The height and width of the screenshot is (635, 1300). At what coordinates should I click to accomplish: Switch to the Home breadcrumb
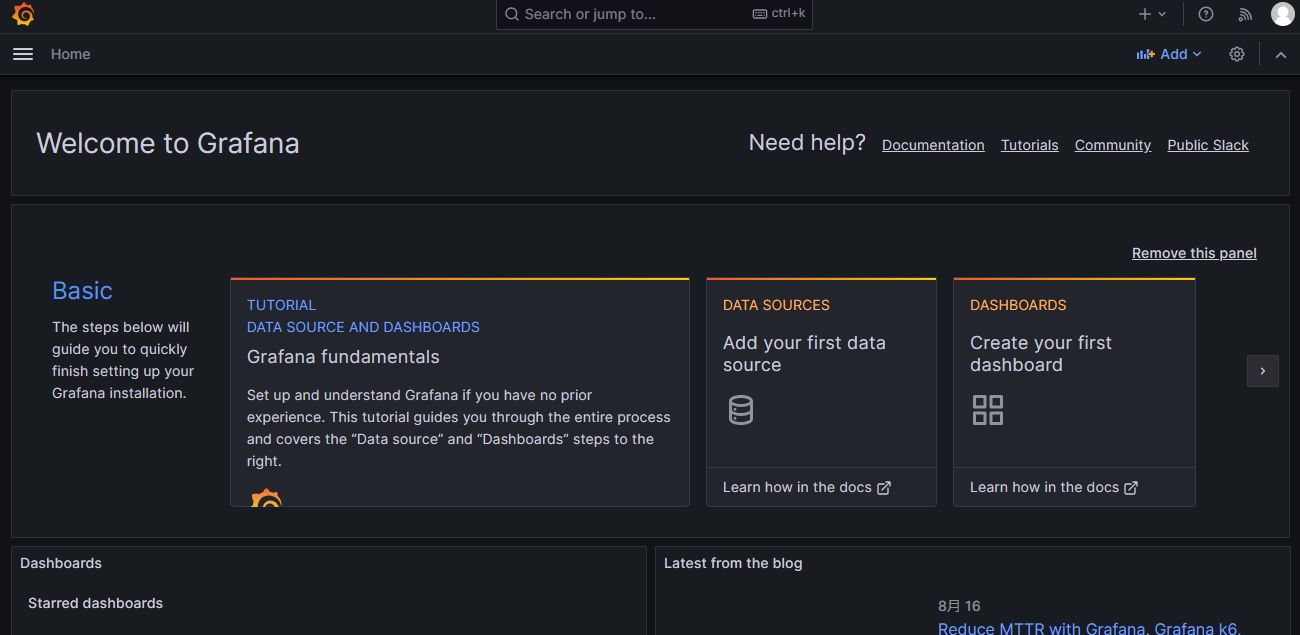pyautogui.click(x=70, y=54)
